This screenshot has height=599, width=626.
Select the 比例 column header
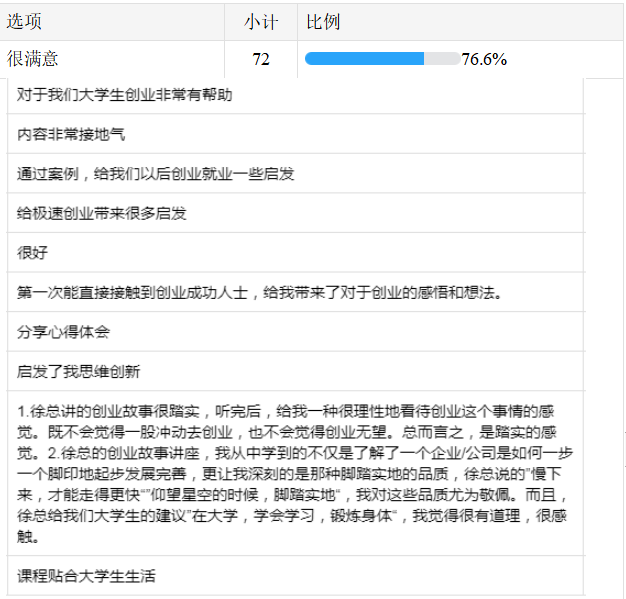coord(320,21)
